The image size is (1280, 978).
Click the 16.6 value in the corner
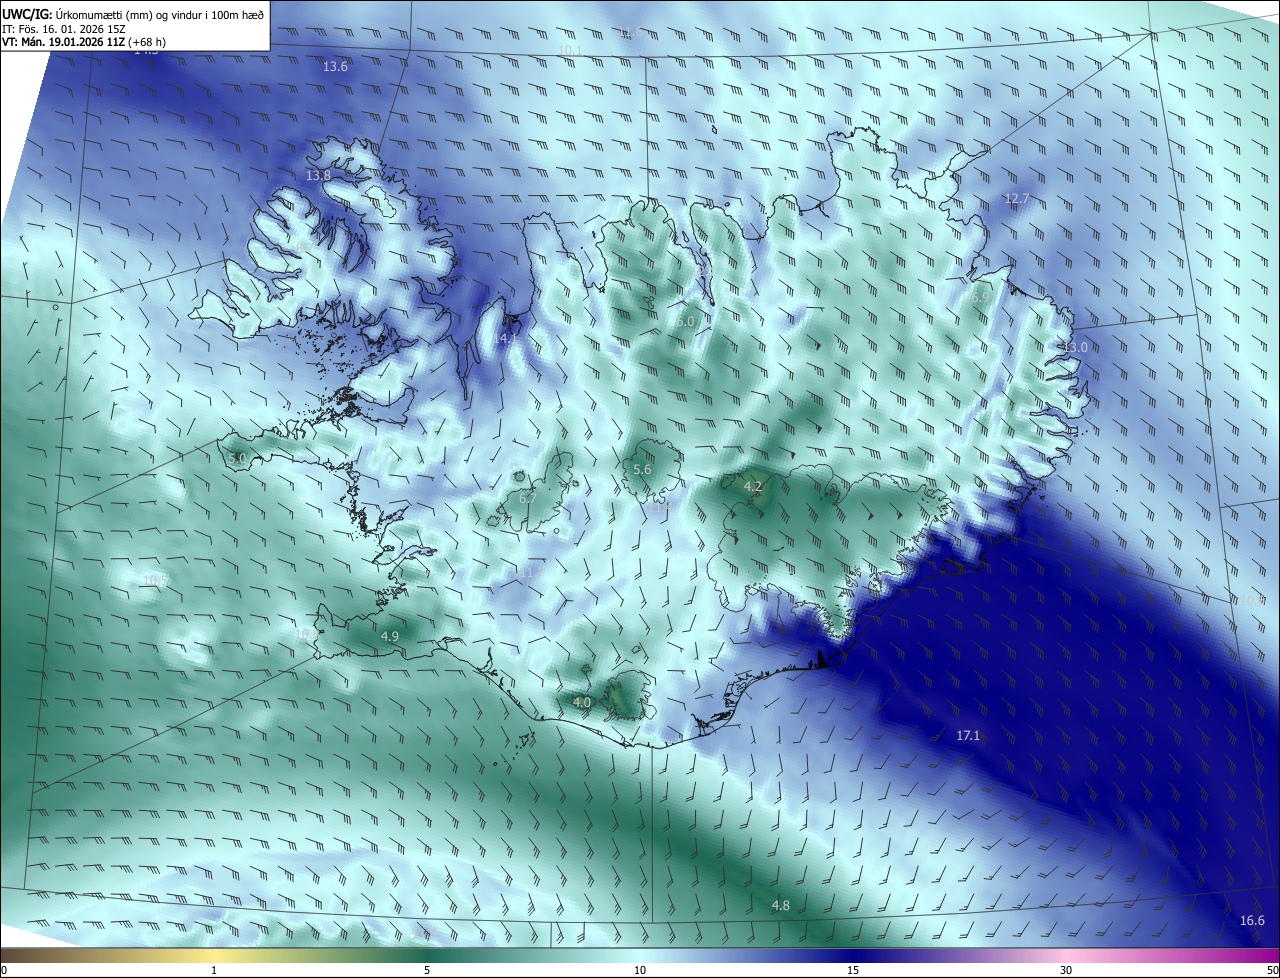tap(1252, 921)
